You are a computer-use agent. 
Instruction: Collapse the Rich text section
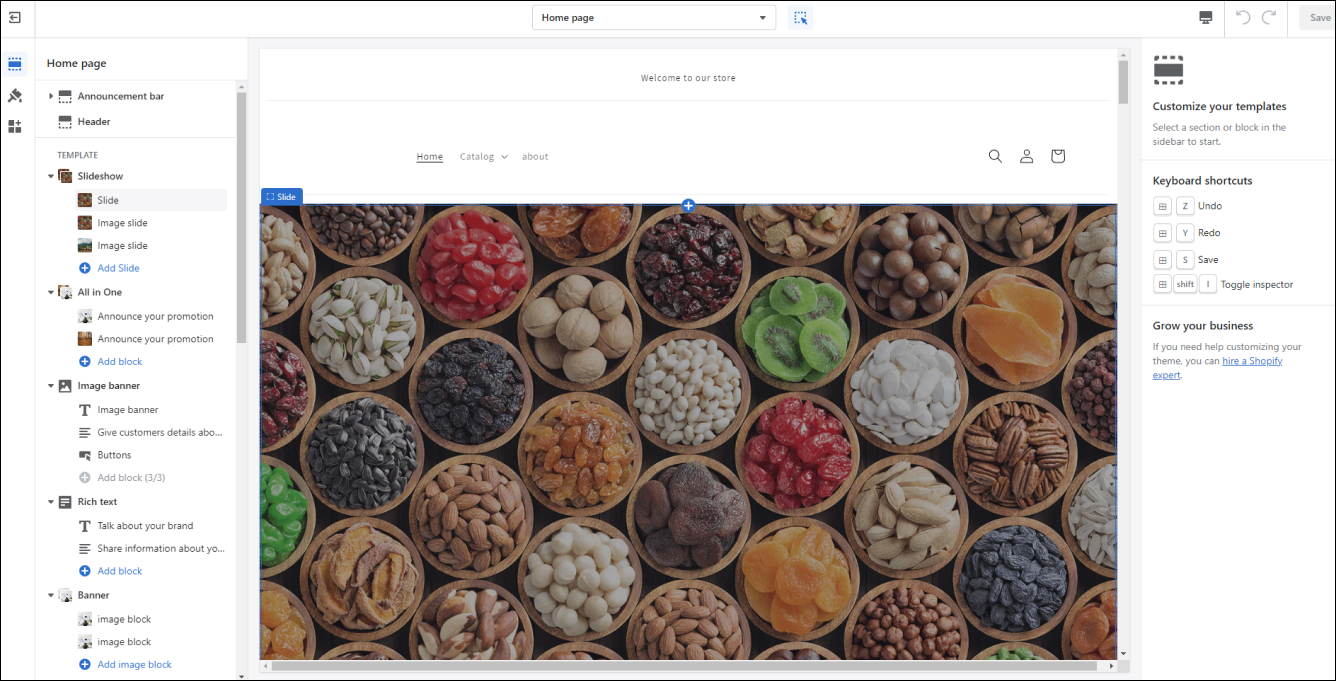[51, 502]
